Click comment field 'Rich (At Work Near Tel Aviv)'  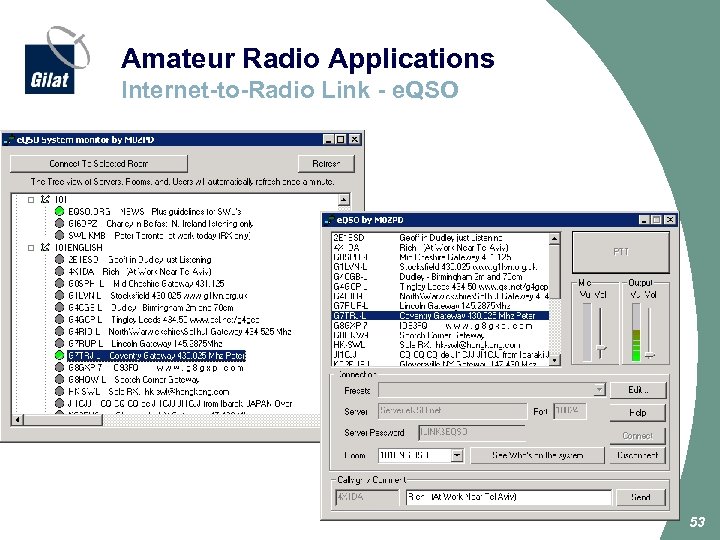pos(509,497)
